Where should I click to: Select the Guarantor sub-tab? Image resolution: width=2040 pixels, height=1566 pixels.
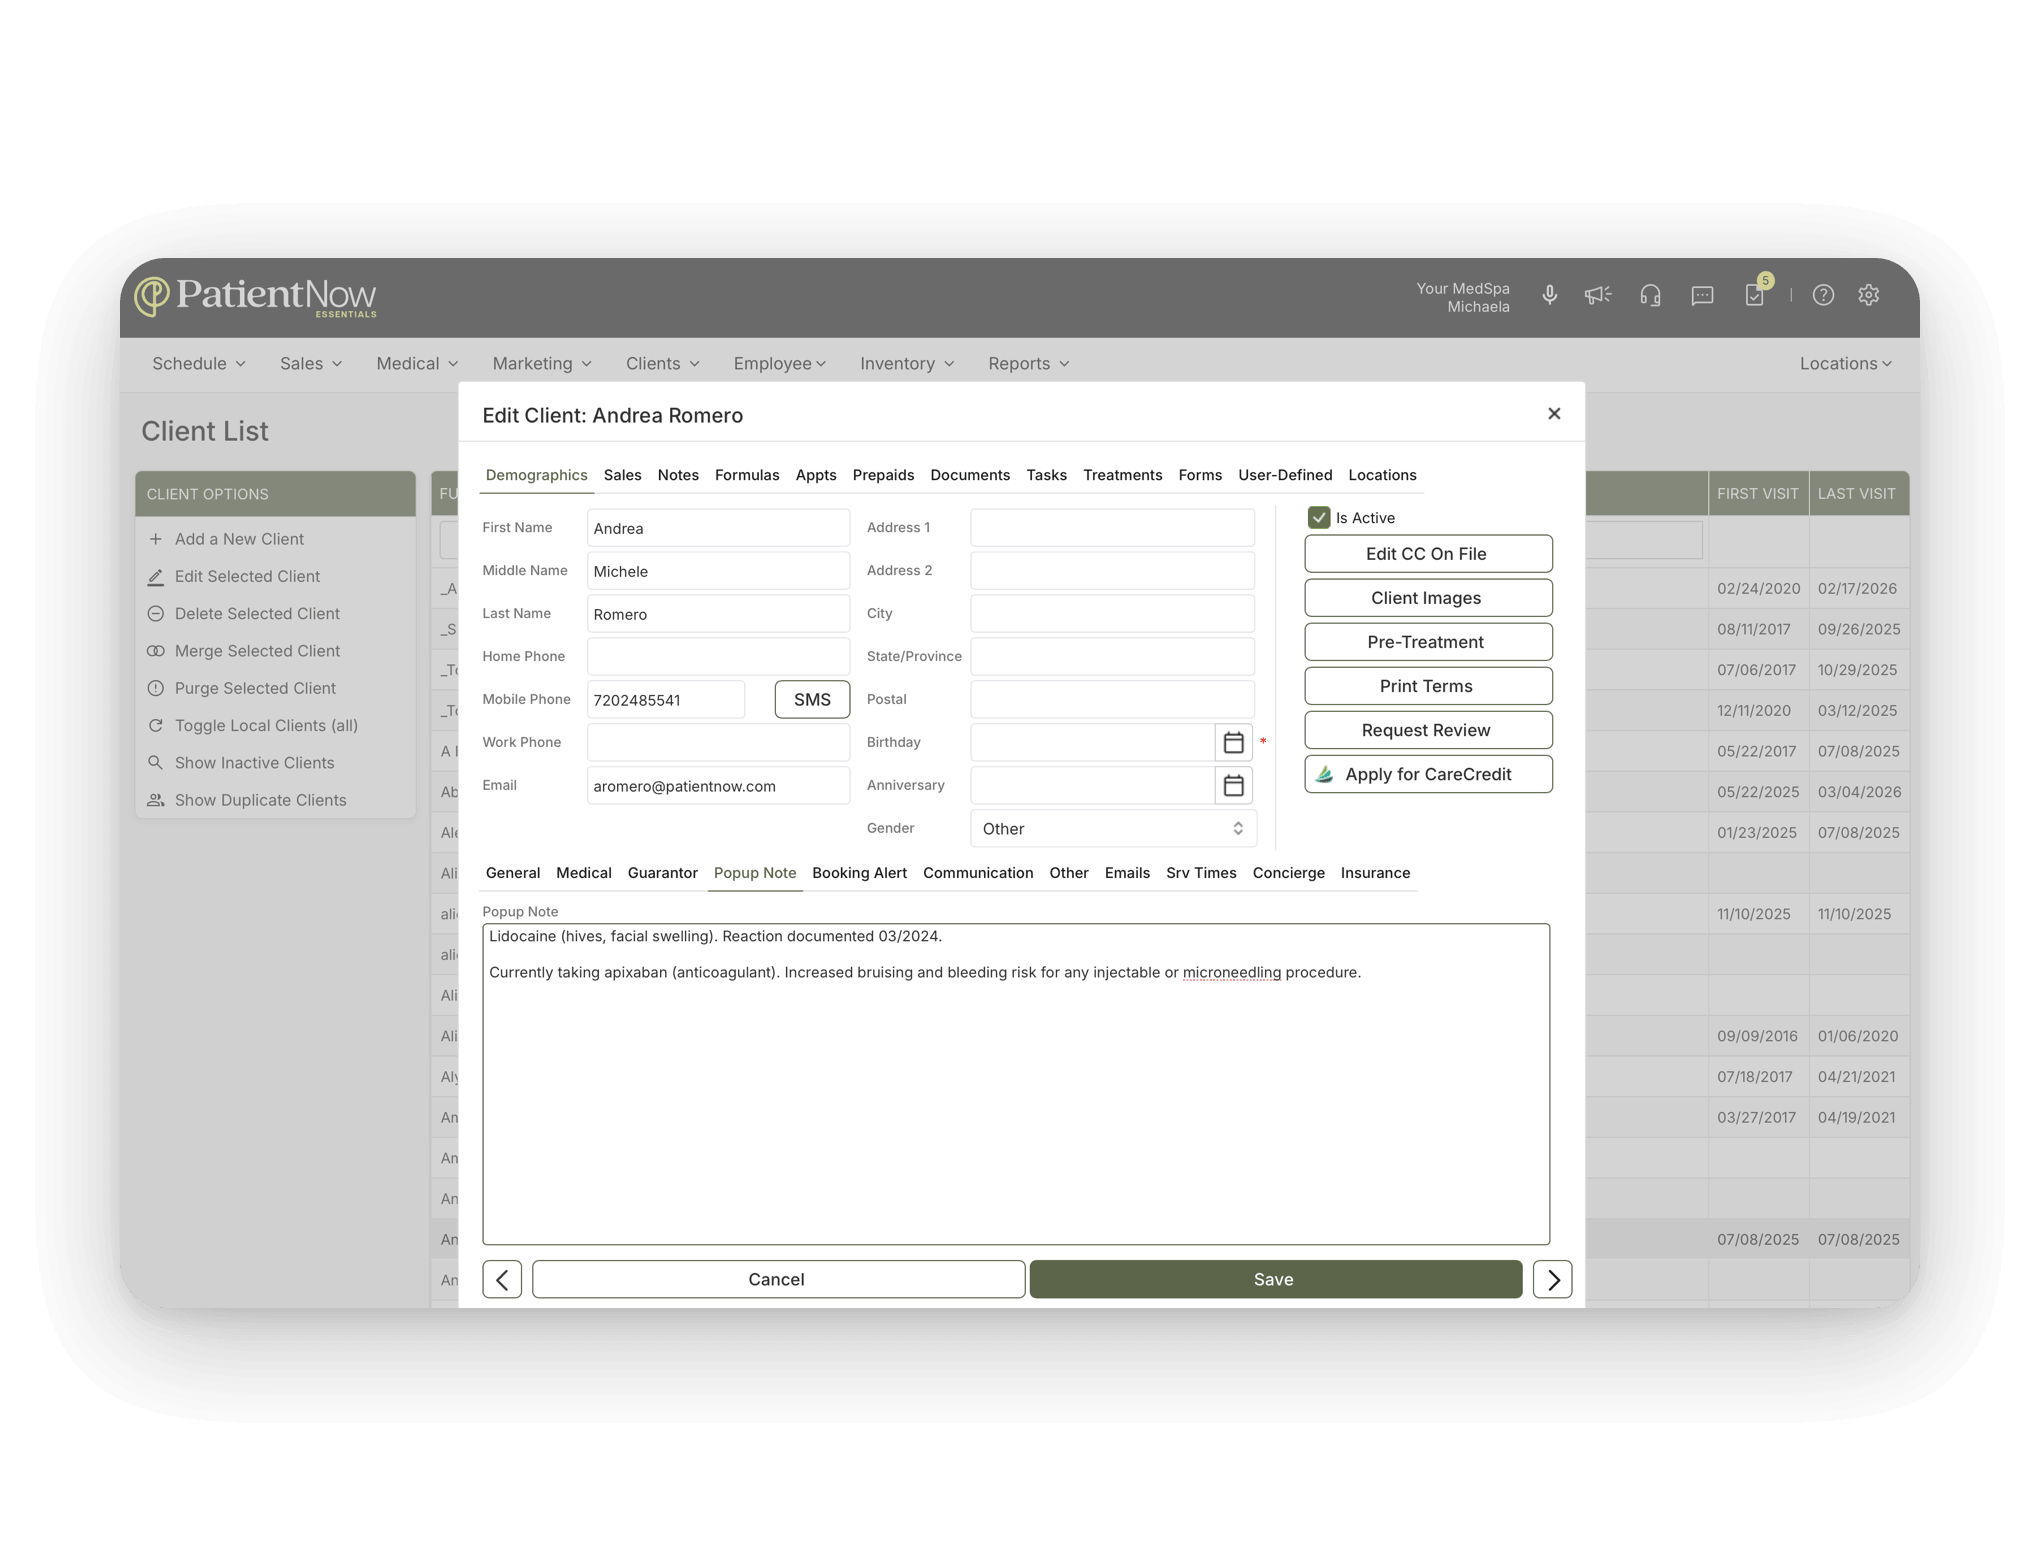662,873
